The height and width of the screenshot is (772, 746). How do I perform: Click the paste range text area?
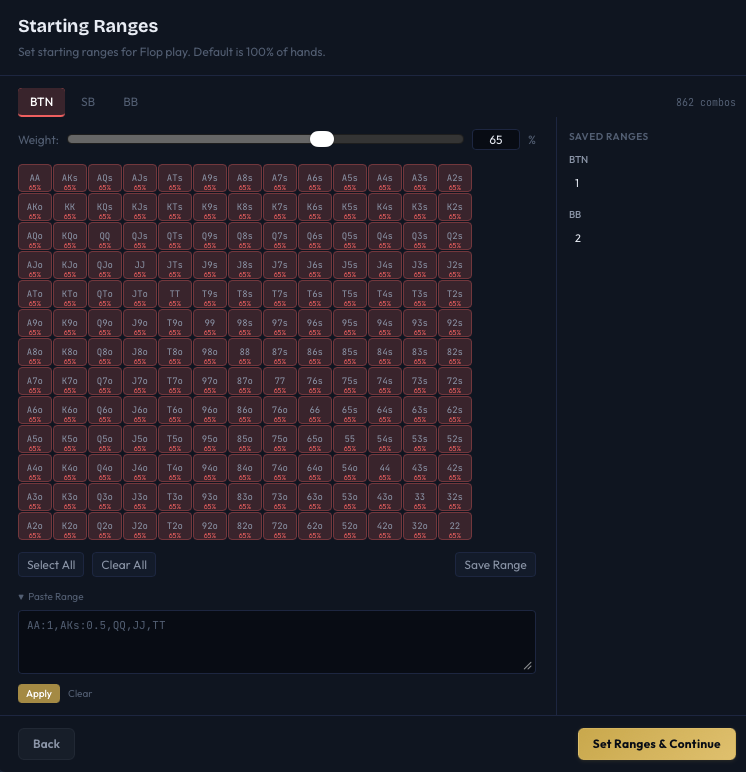coord(276,641)
